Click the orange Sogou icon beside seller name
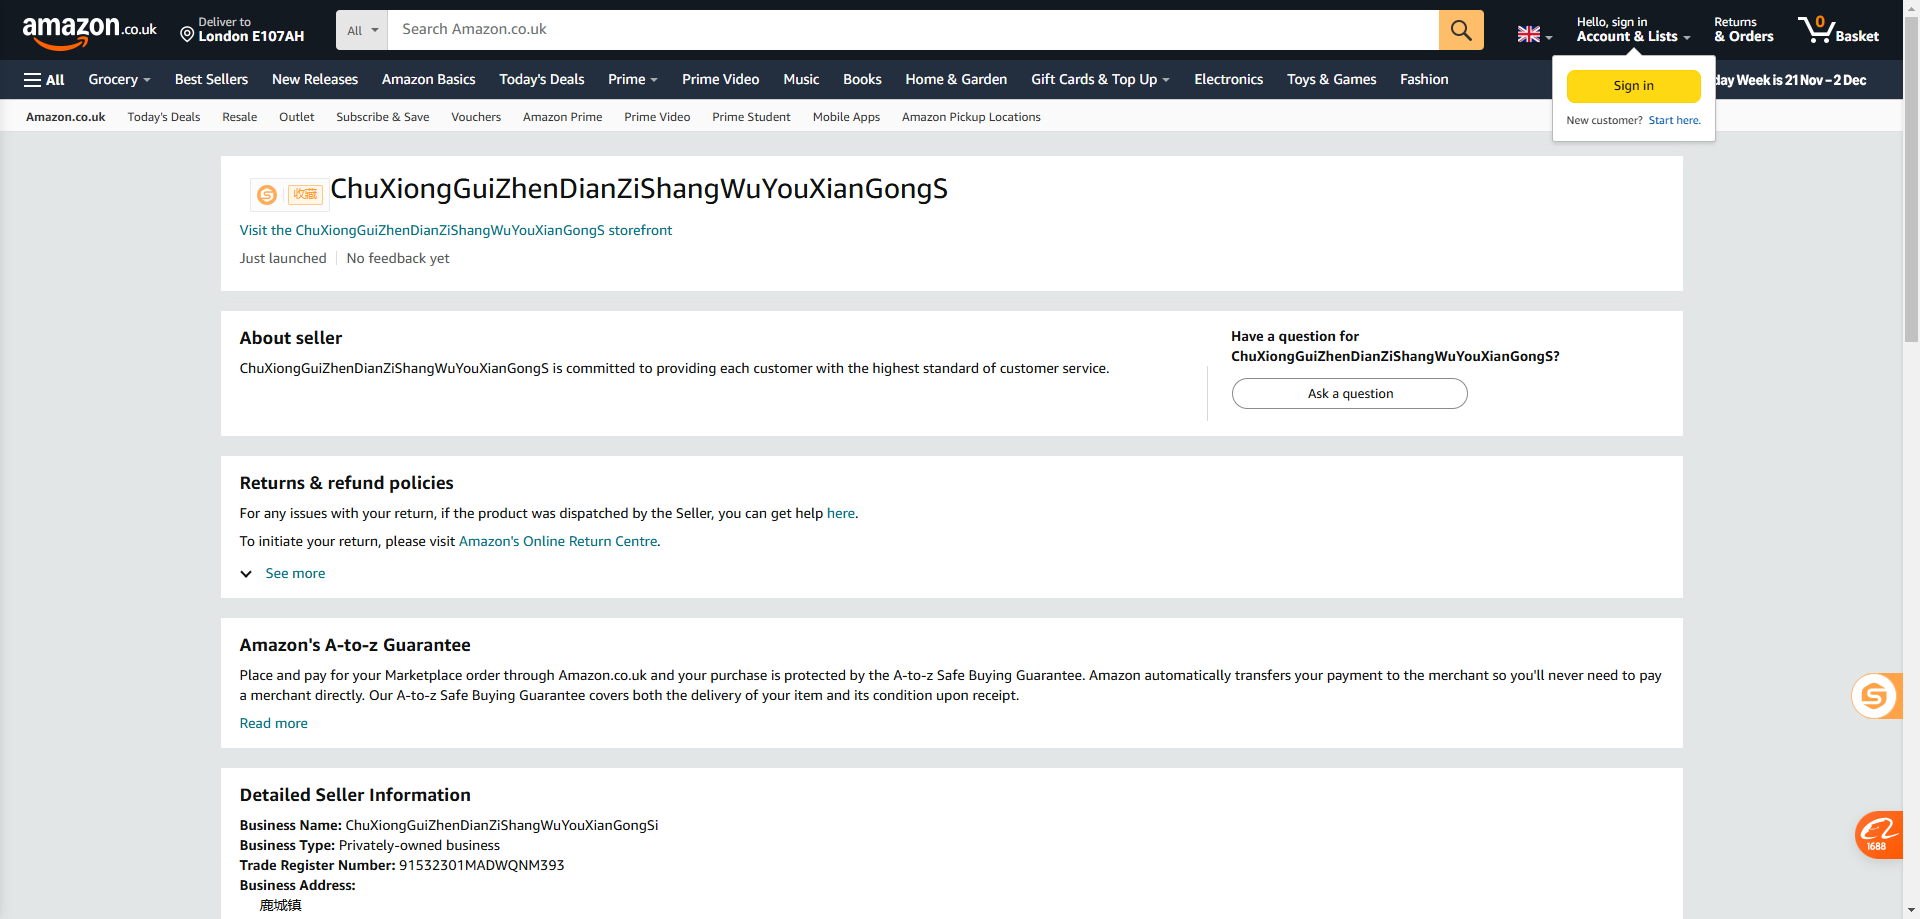The image size is (1920, 919). (x=267, y=195)
